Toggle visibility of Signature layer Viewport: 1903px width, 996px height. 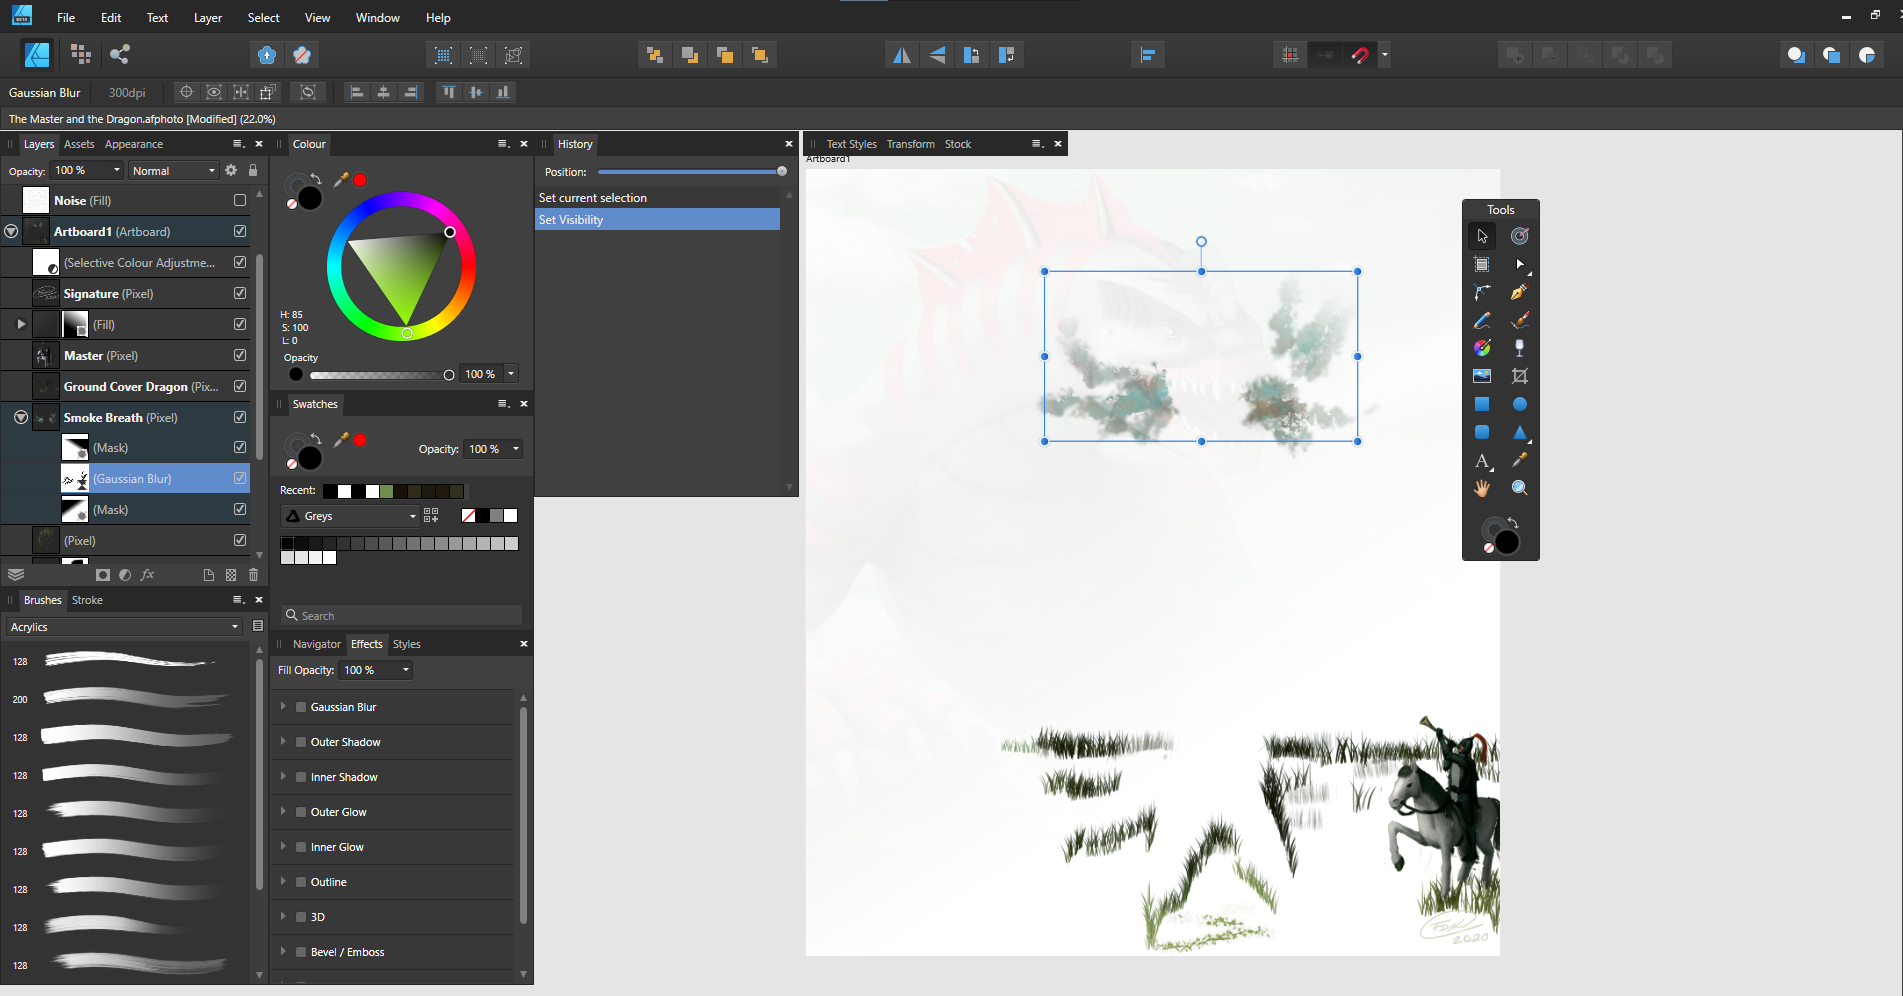pyautogui.click(x=240, y=293)
